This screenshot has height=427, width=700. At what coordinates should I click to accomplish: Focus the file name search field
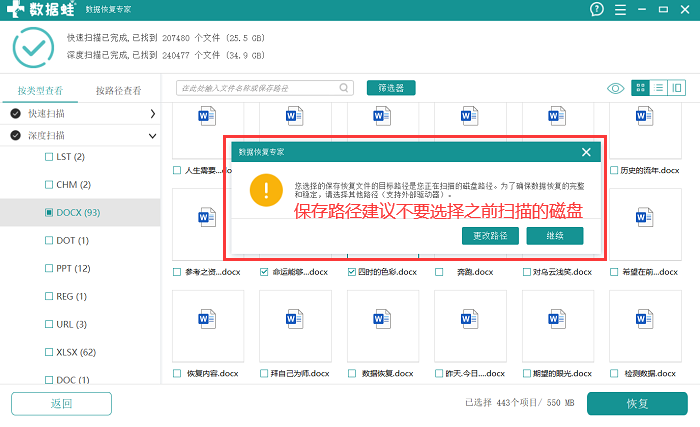point(259,88)
